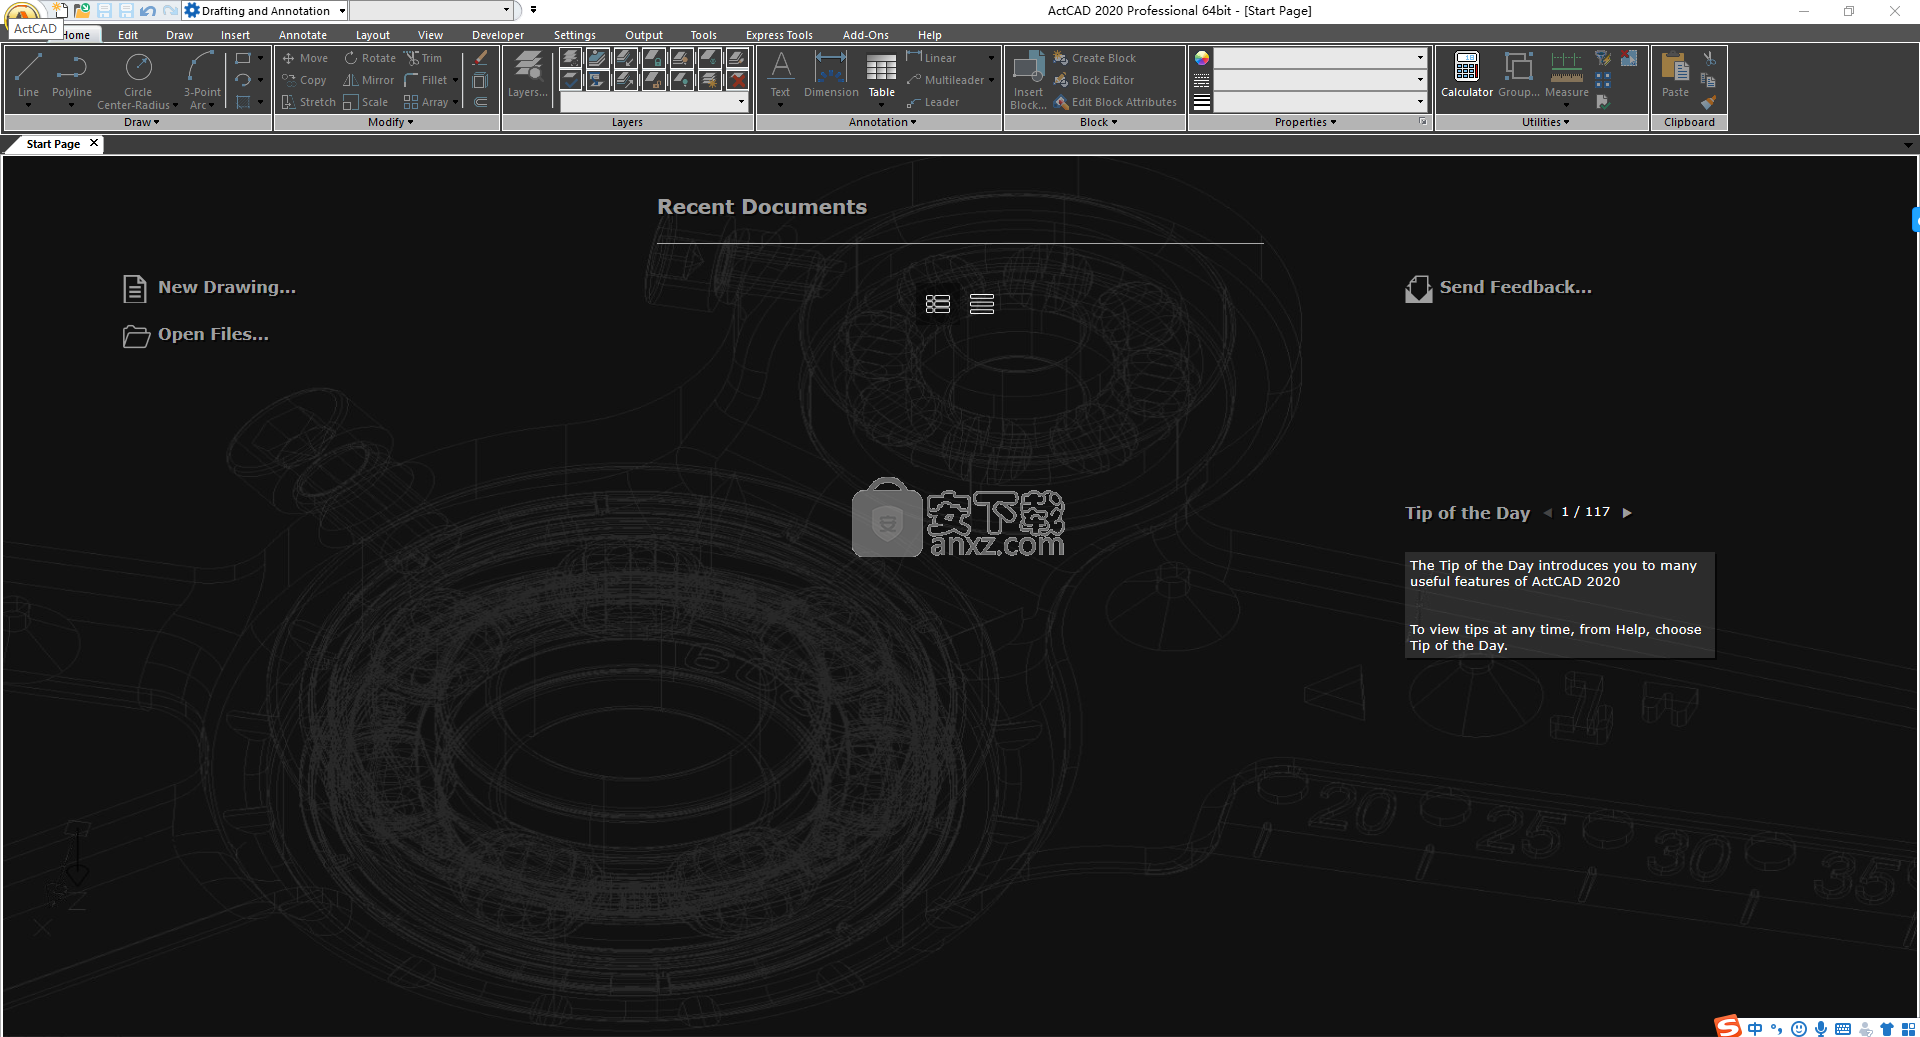Click Create Block button
This screenshot has height=1037, width=1920.
point(1095,58)
